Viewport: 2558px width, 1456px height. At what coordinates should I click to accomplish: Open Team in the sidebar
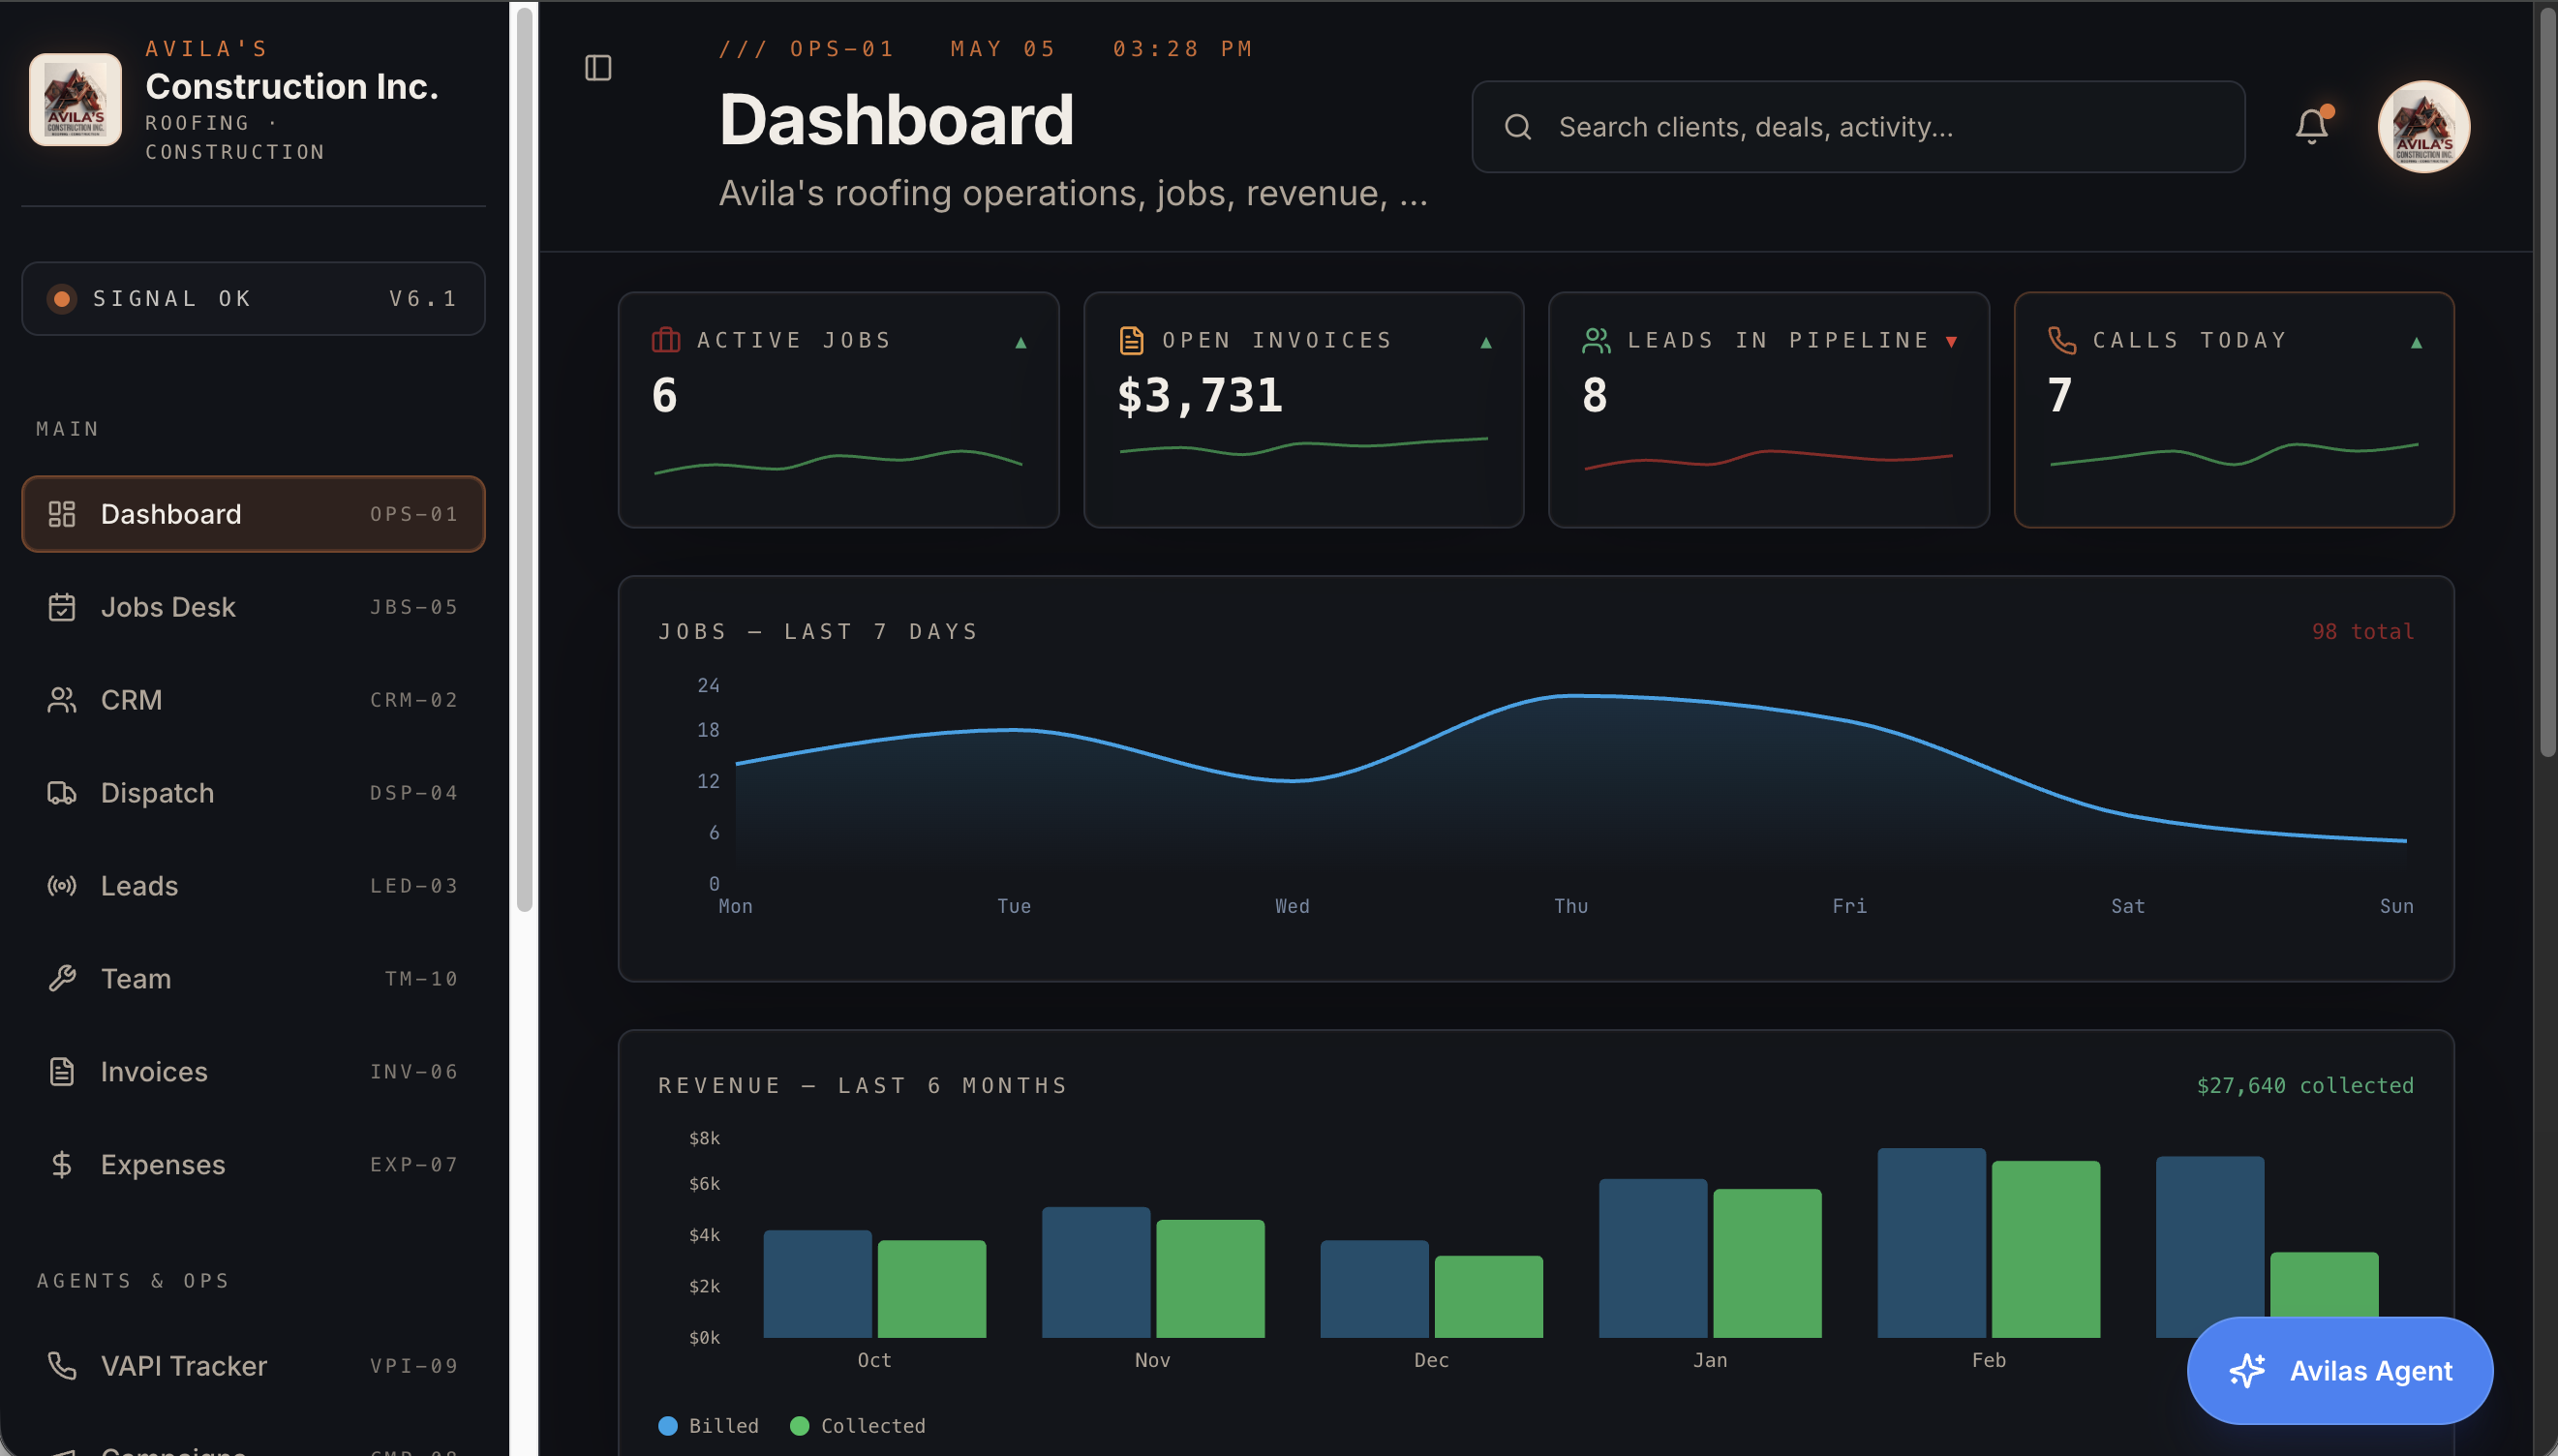pos(253,979)
